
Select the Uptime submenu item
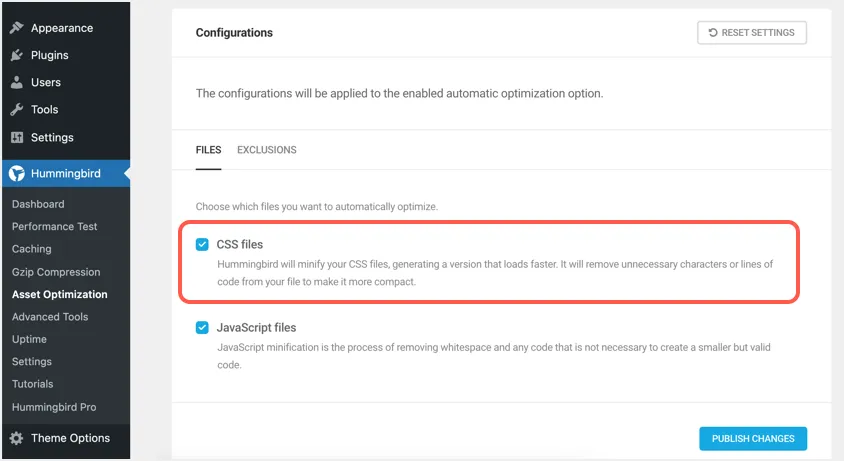(x=30, y=339)
